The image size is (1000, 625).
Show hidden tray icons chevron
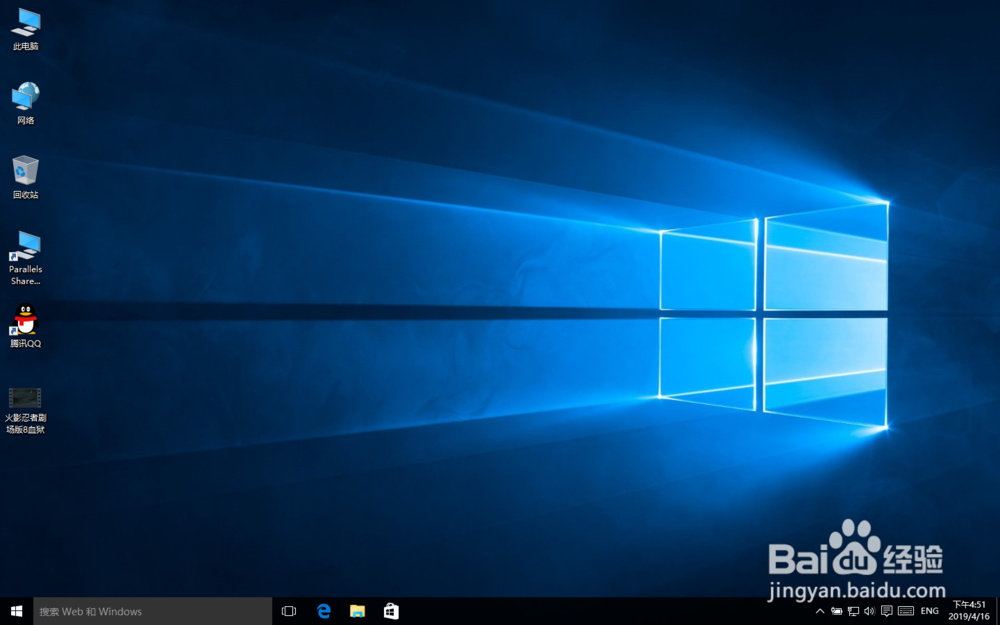pyautogui.click(x=820, y=611)
